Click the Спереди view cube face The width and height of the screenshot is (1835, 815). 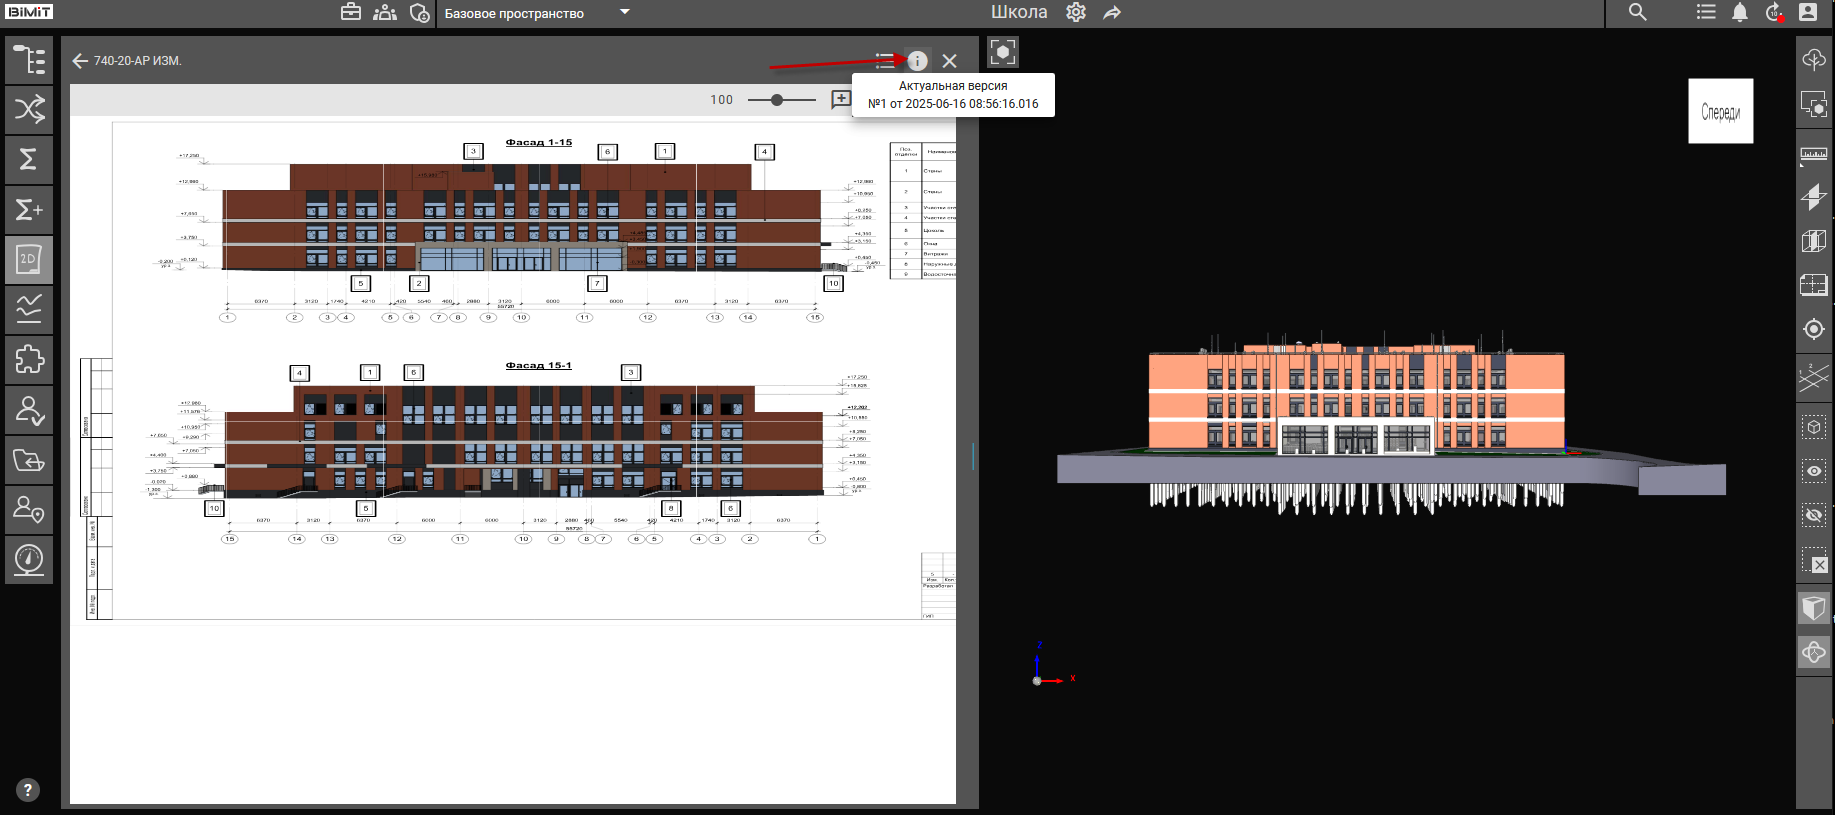(x=1720, y=112)
